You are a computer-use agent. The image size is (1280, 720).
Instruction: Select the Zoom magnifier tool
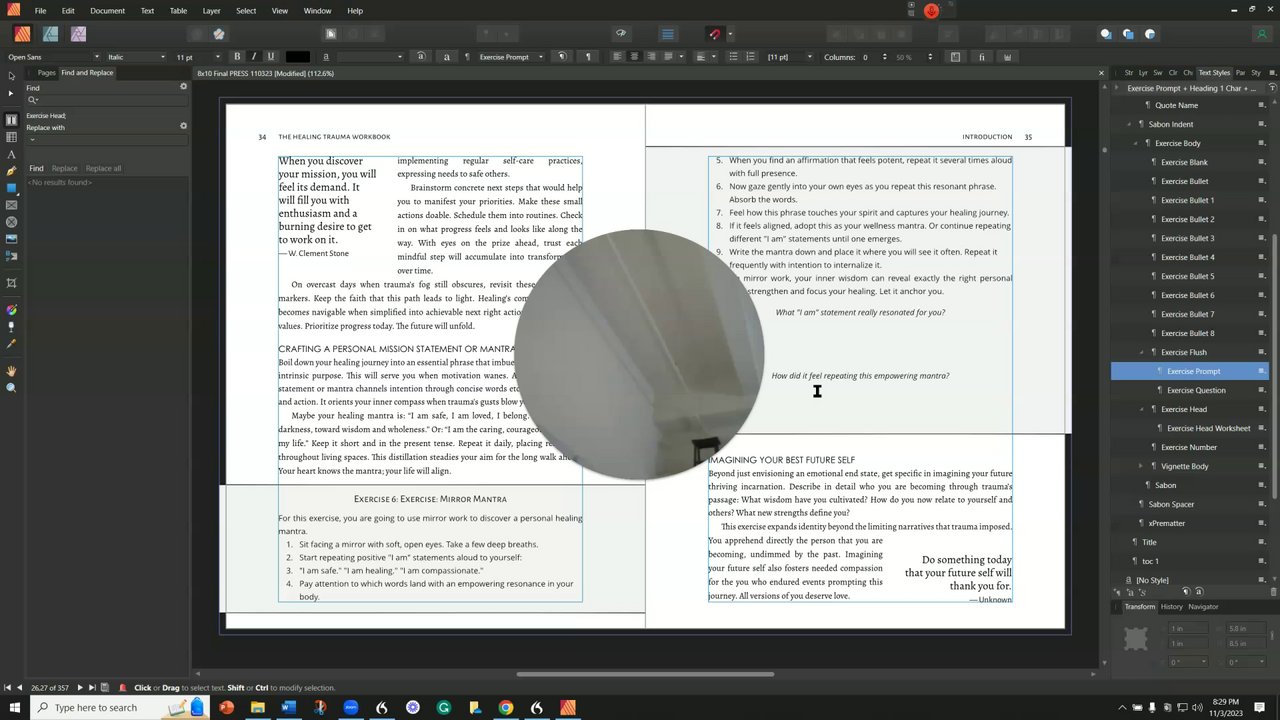pyautogui.click(x=11, y=388)
